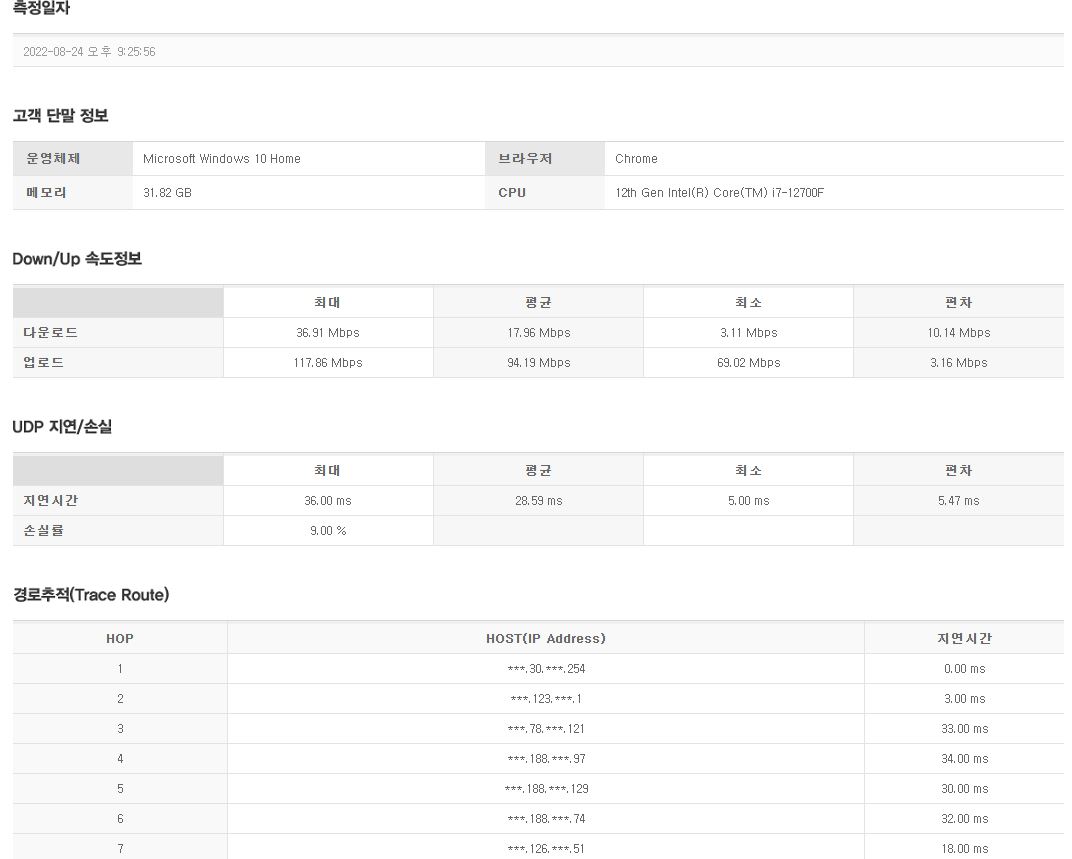Viewport: 1072px width, 859px height.
Task: Select the 94.19 Mbps average upload value
Action: [538, 363]
